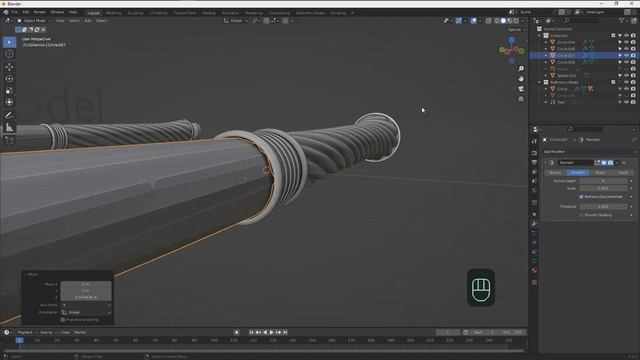
Task: Open the Object Mode dropdown
Action: click(34, 20)
